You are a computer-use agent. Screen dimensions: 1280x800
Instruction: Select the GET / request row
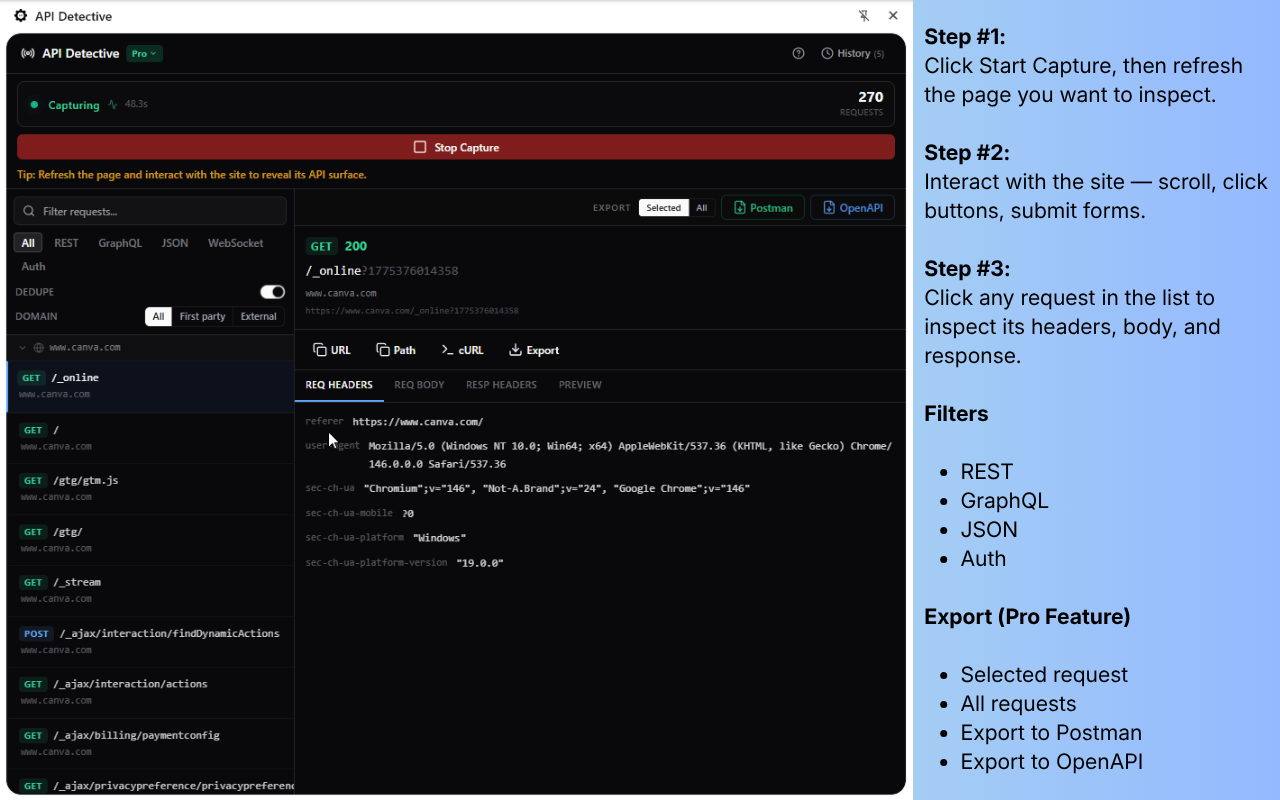click(x=150, y=438)
